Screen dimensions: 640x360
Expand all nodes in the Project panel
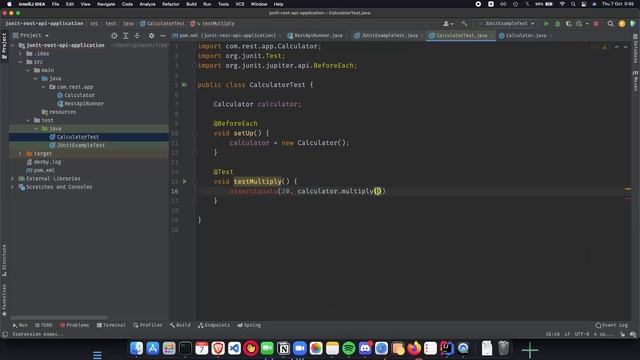pos(126,36)
